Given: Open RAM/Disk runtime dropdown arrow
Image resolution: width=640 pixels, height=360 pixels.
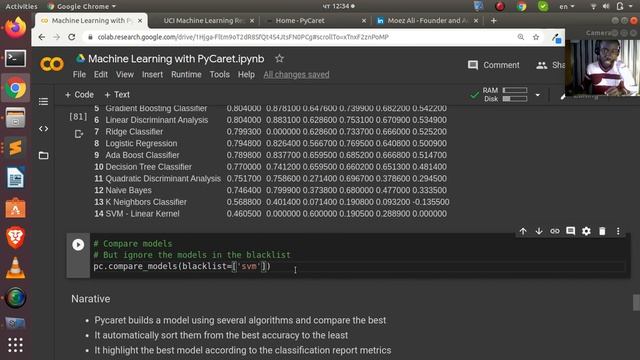Looking at the screenshot, I should coord(538,95).
